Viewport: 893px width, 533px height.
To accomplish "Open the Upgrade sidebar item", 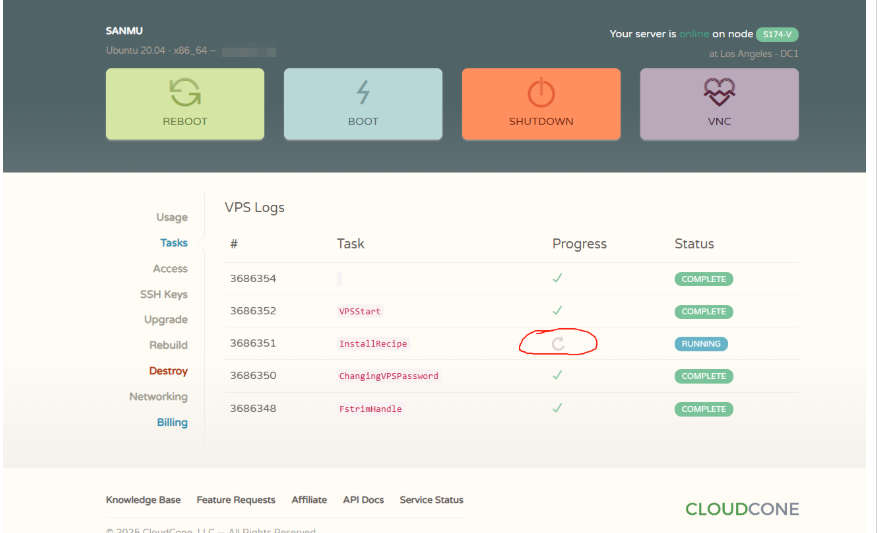I will click(x=166, y=319).
